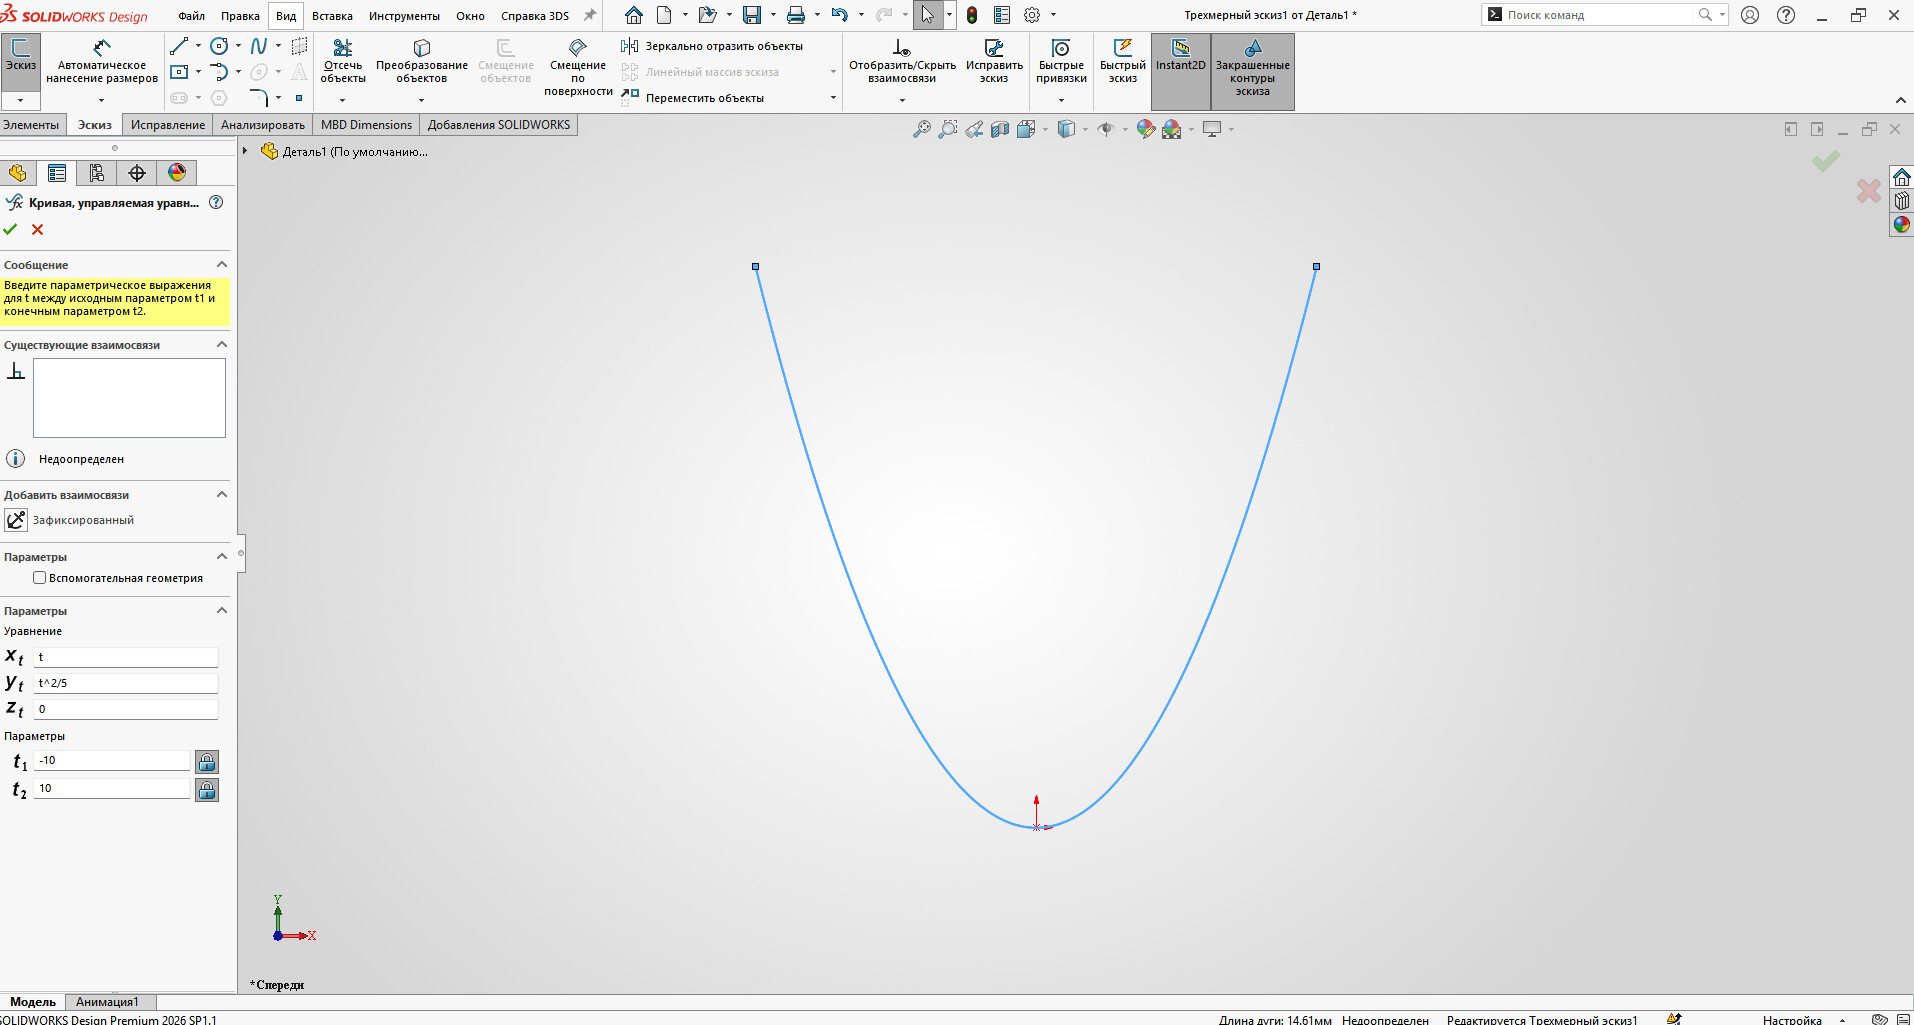Open the Appearances color wheel tab
Image resolution: width=1914 pixels, height=1025 pixels.
[177, 173]
